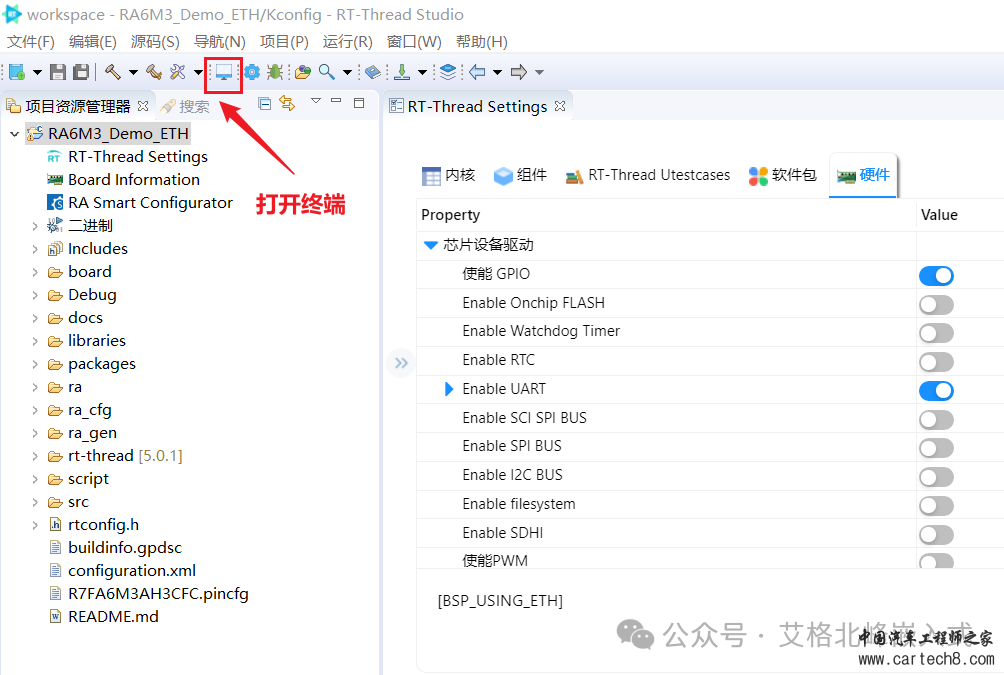Collapse all in project explorer panel
Viewport: 1004px width, 675px height.
pyautogui.click(x=264, y=103)
